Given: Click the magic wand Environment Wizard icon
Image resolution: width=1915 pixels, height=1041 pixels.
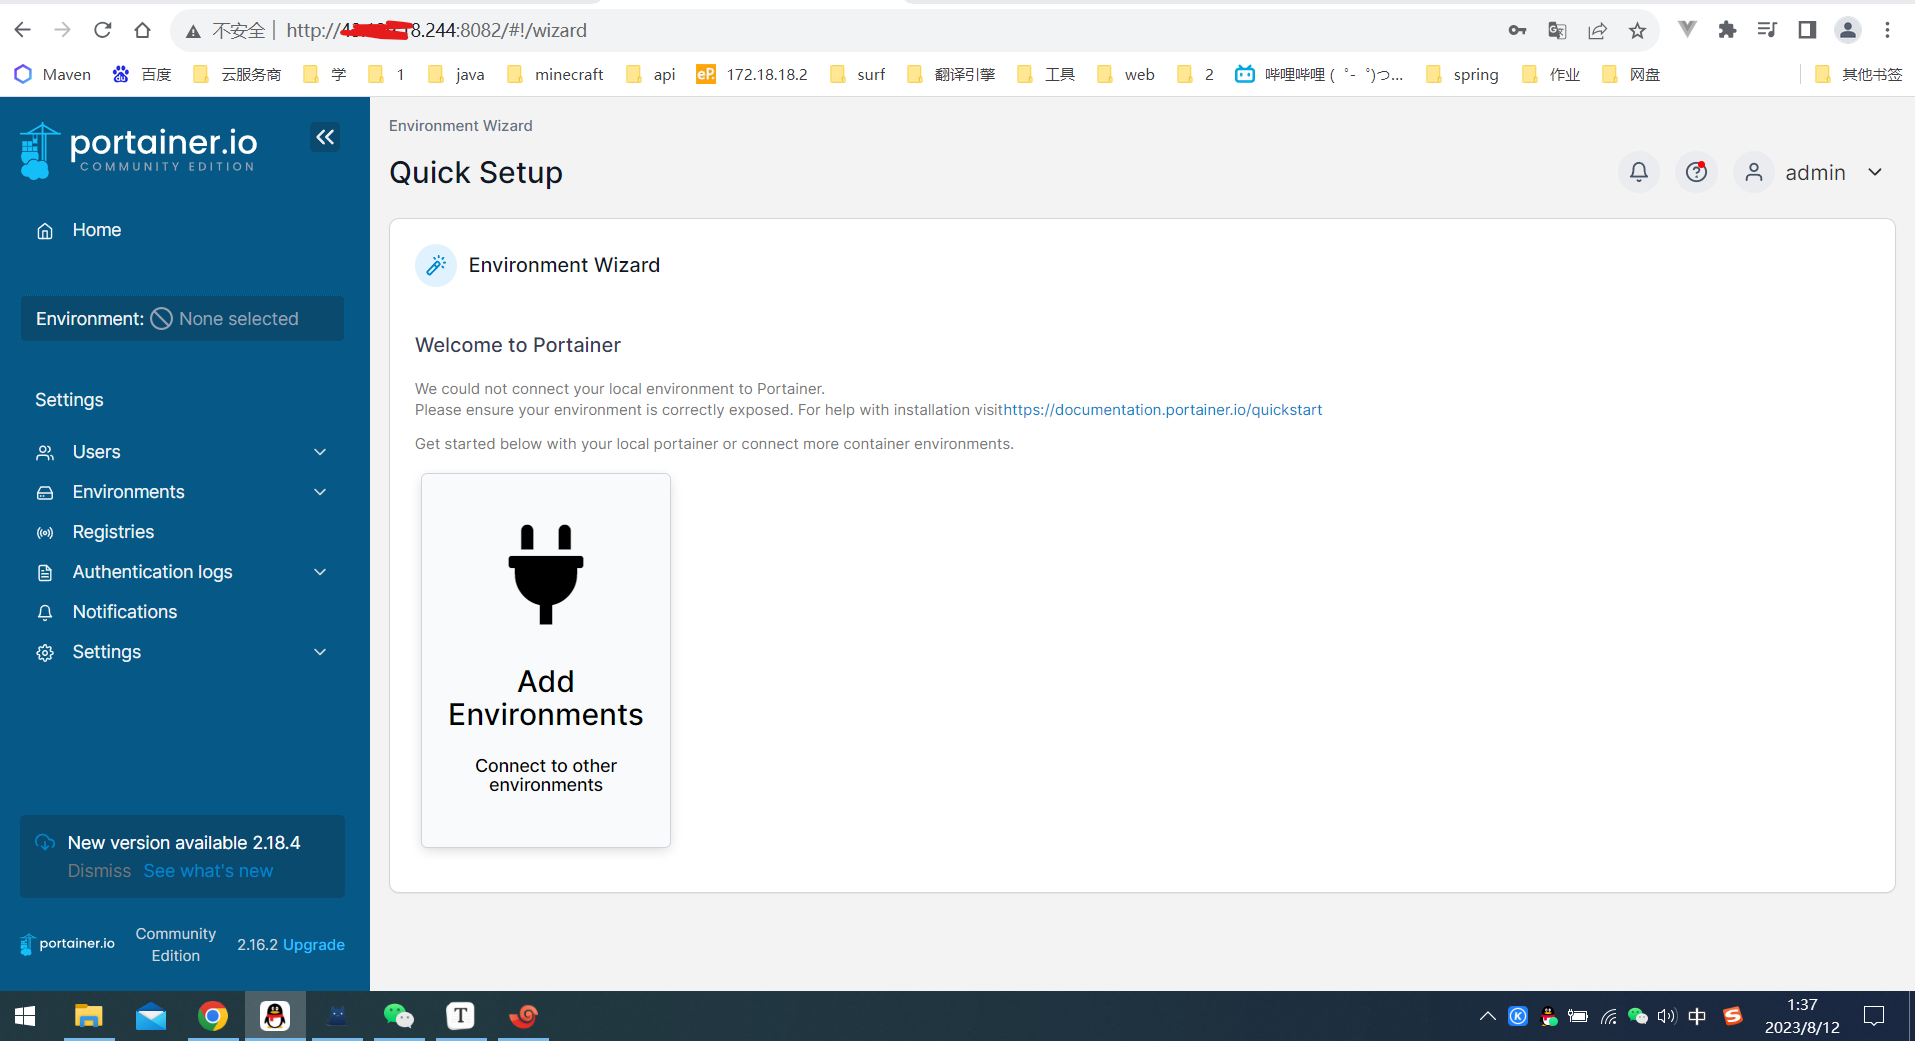Looking at the screenshot, I should 436,265.
